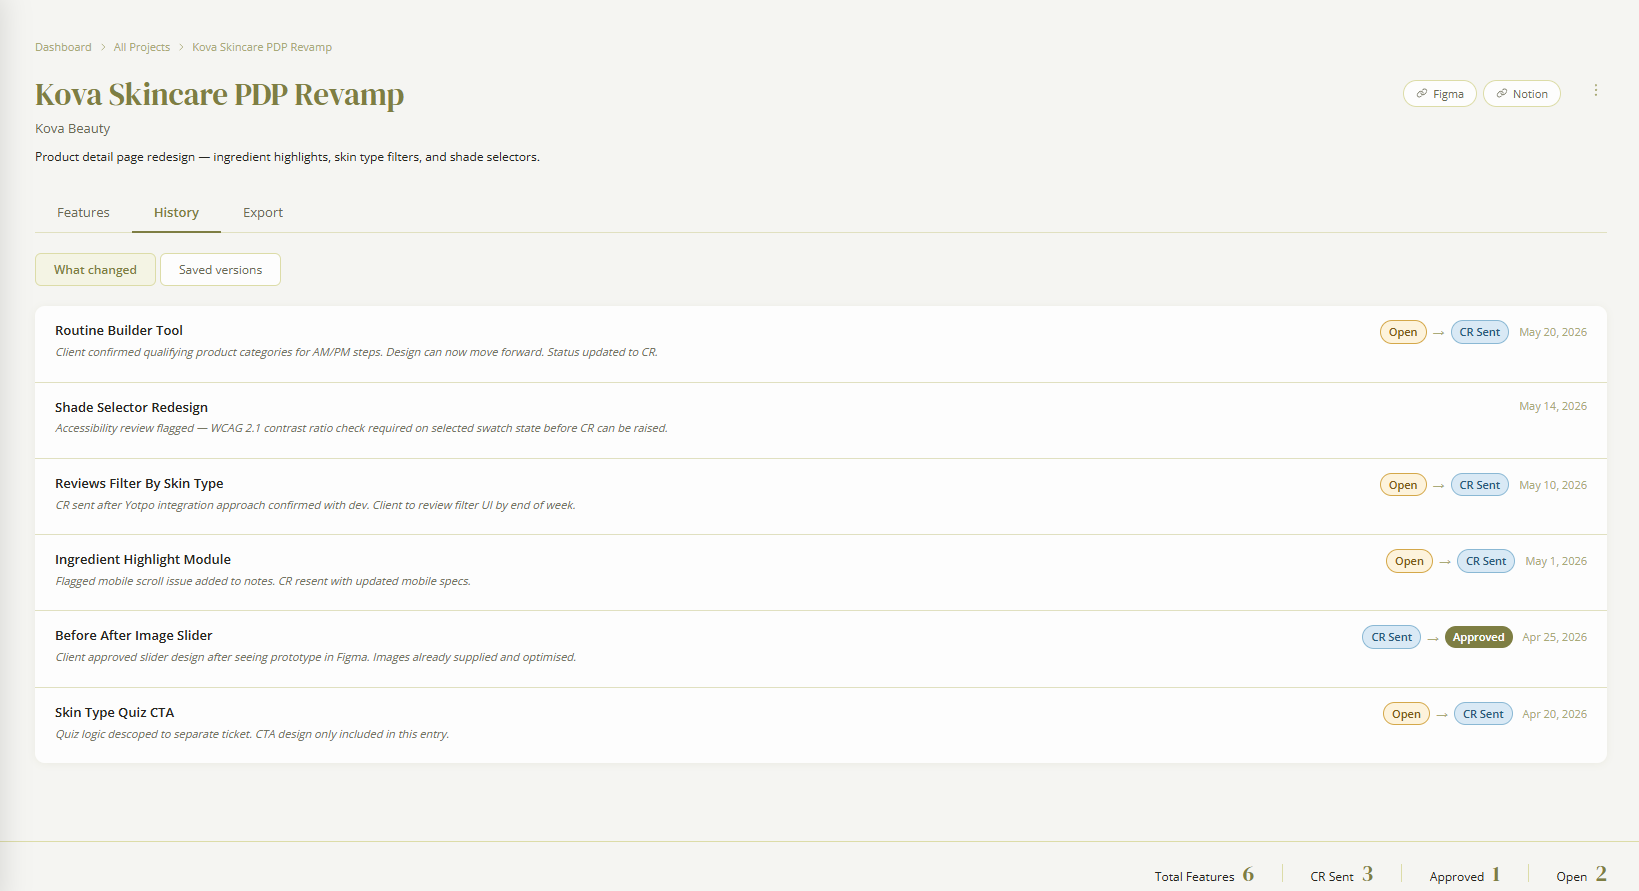Open the Notion link button
Image resolution: width=1639 pixels, height=891 pixels.
1522,94
